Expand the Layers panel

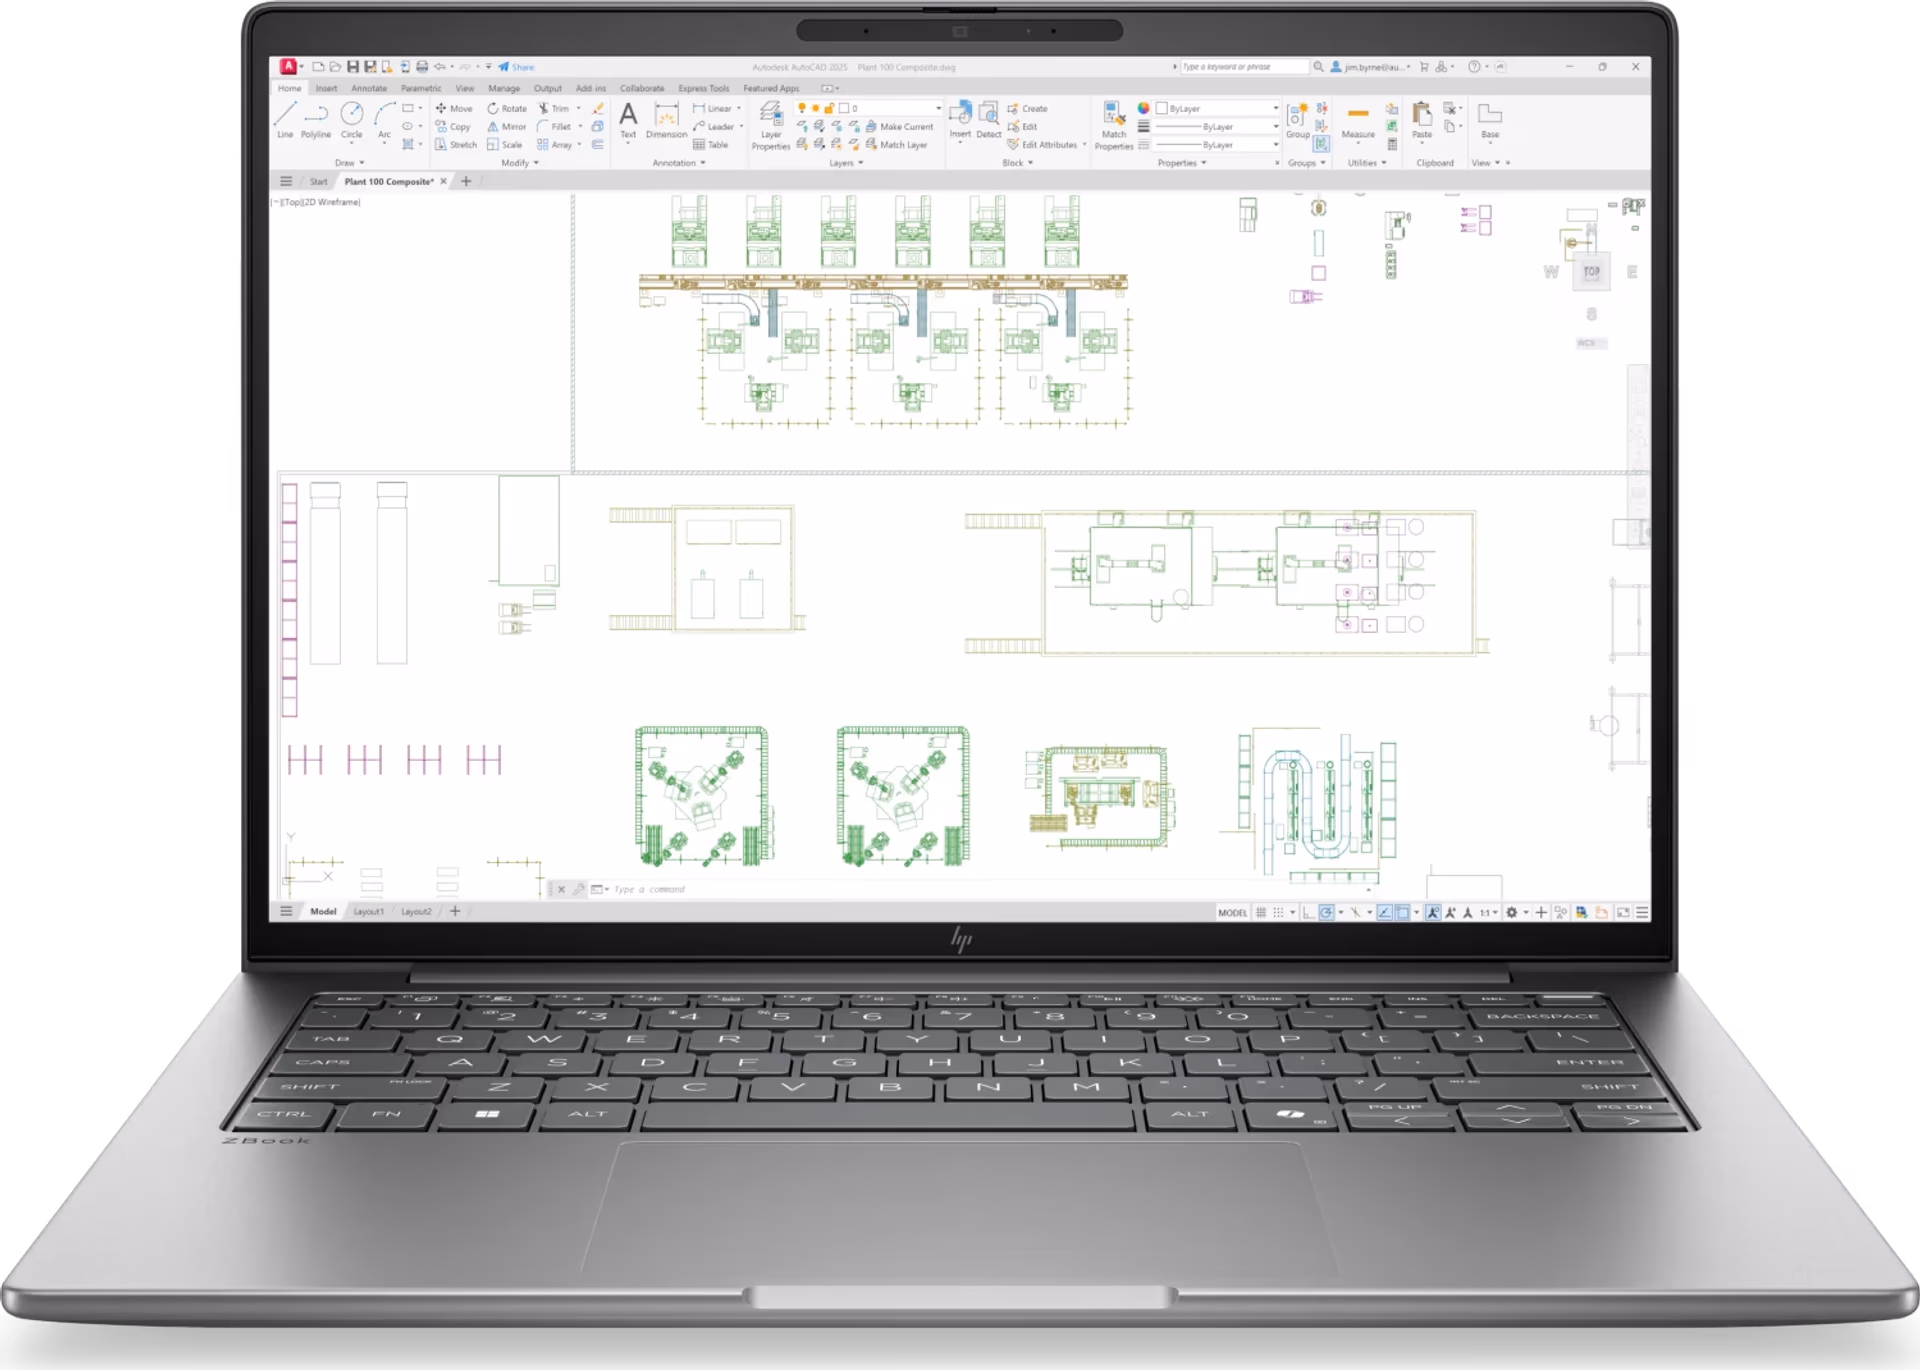click(x=846, y=162)
